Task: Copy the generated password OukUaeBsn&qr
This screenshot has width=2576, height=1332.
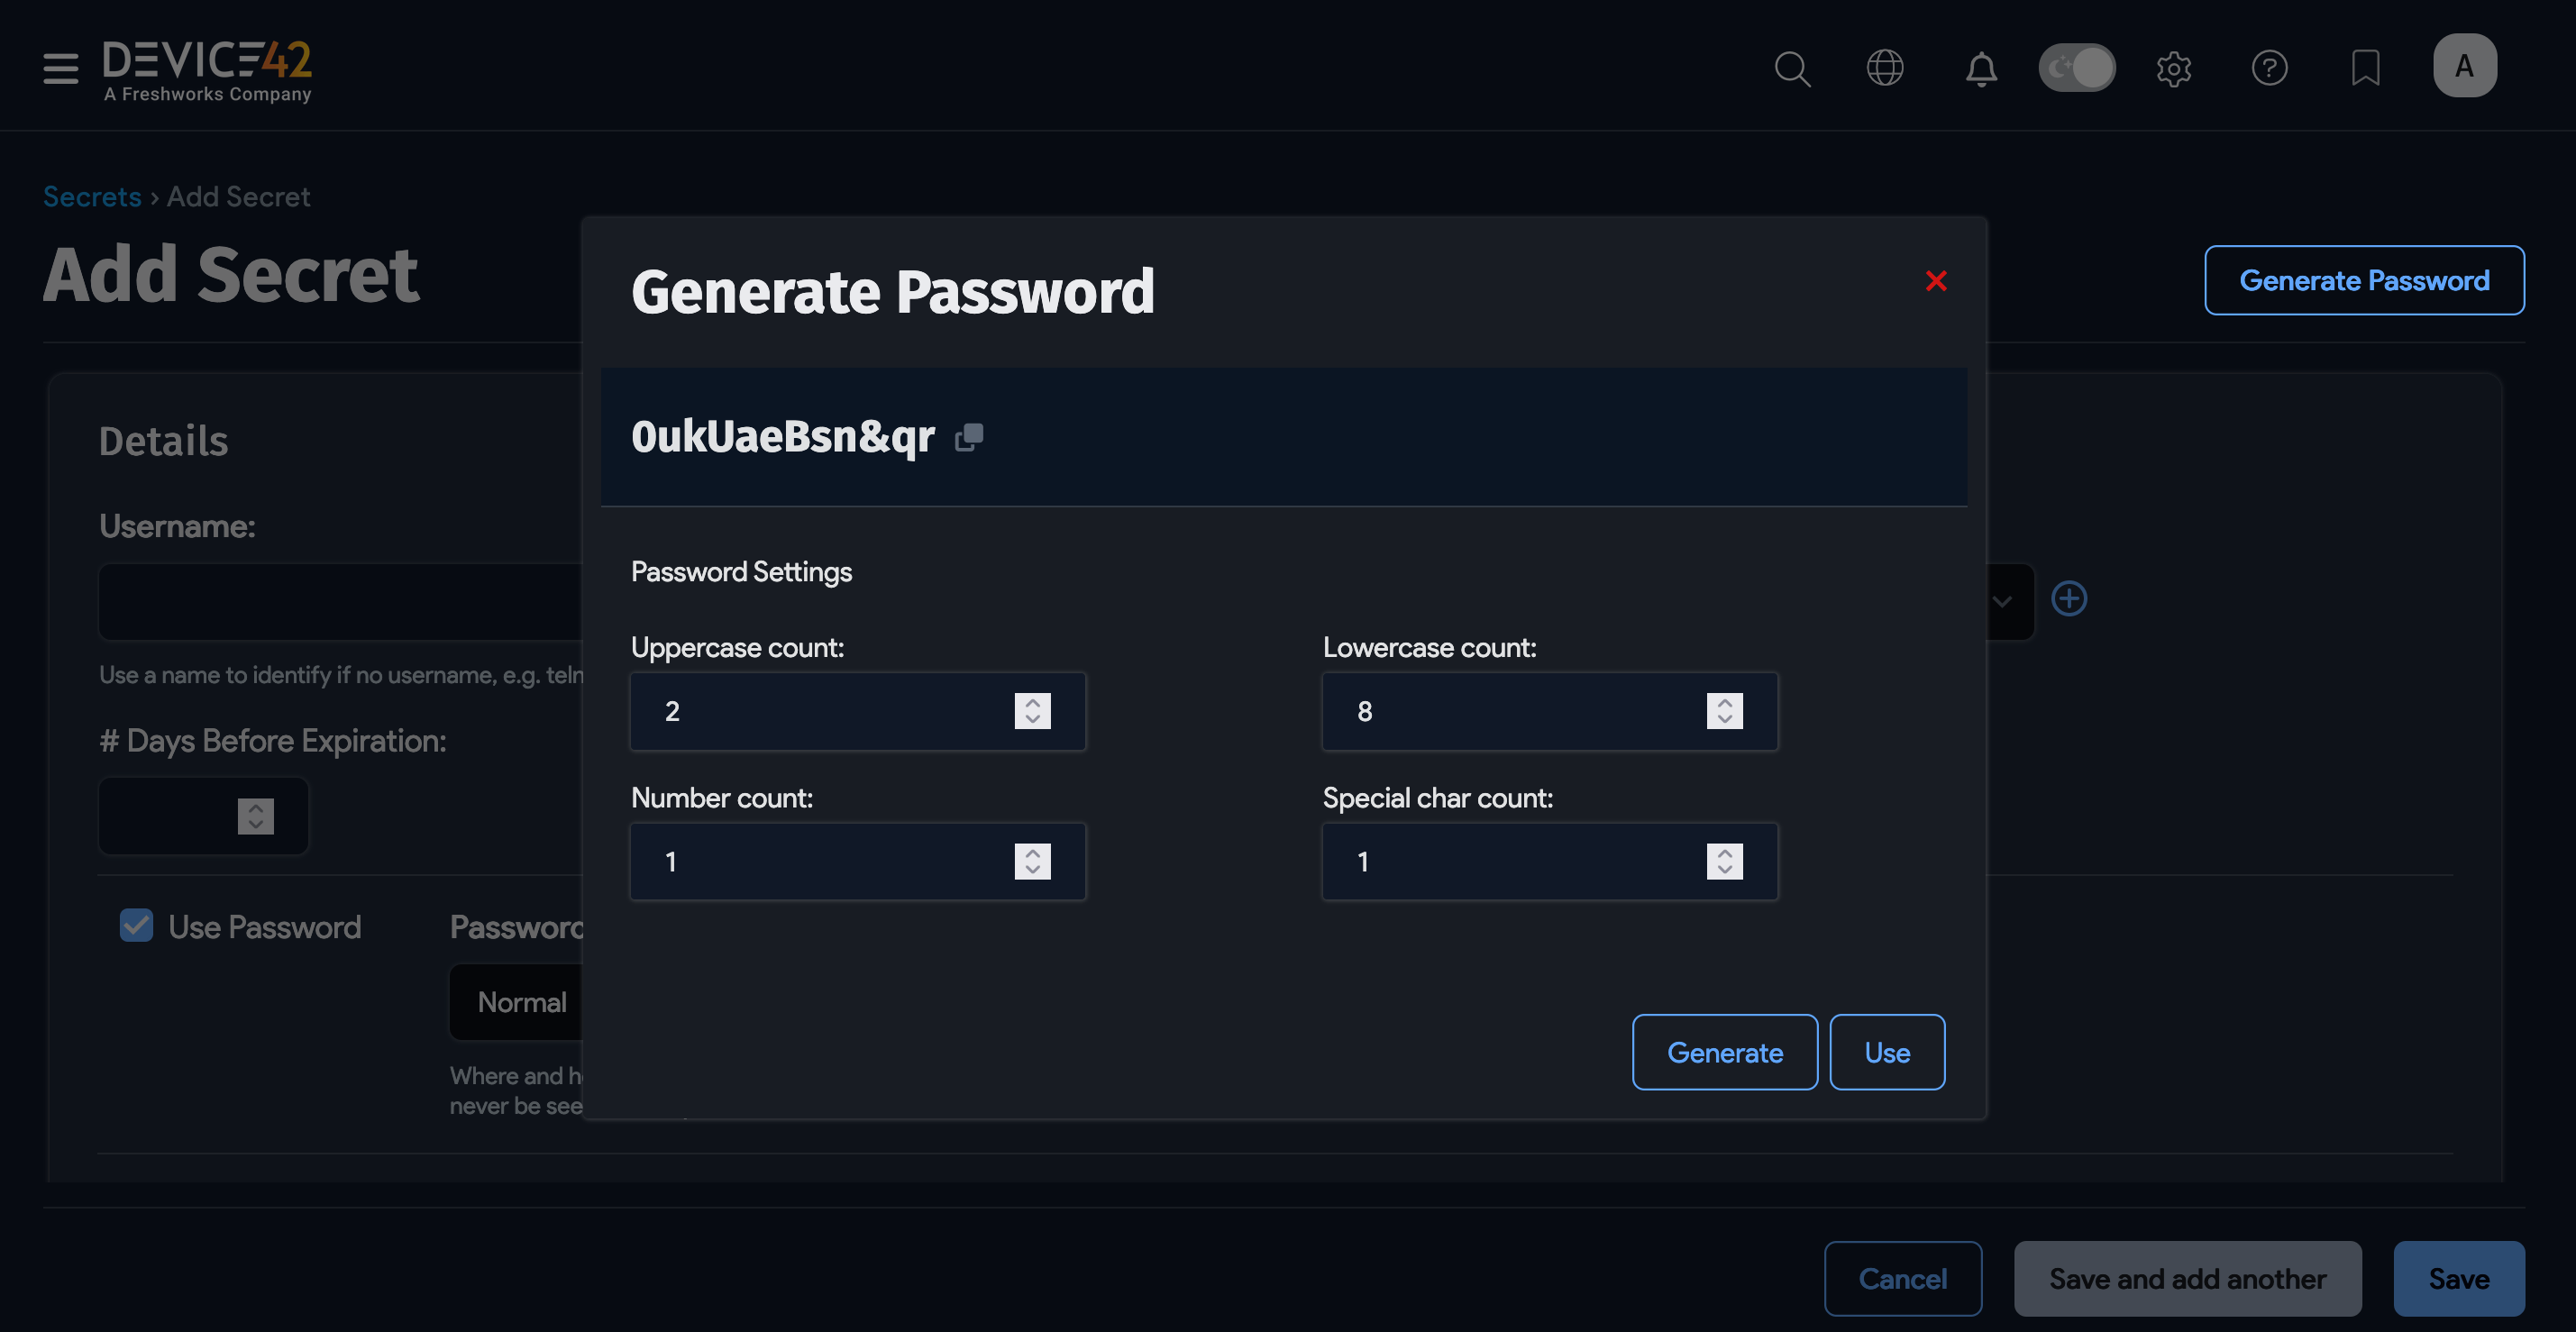Action: point(967,437)
